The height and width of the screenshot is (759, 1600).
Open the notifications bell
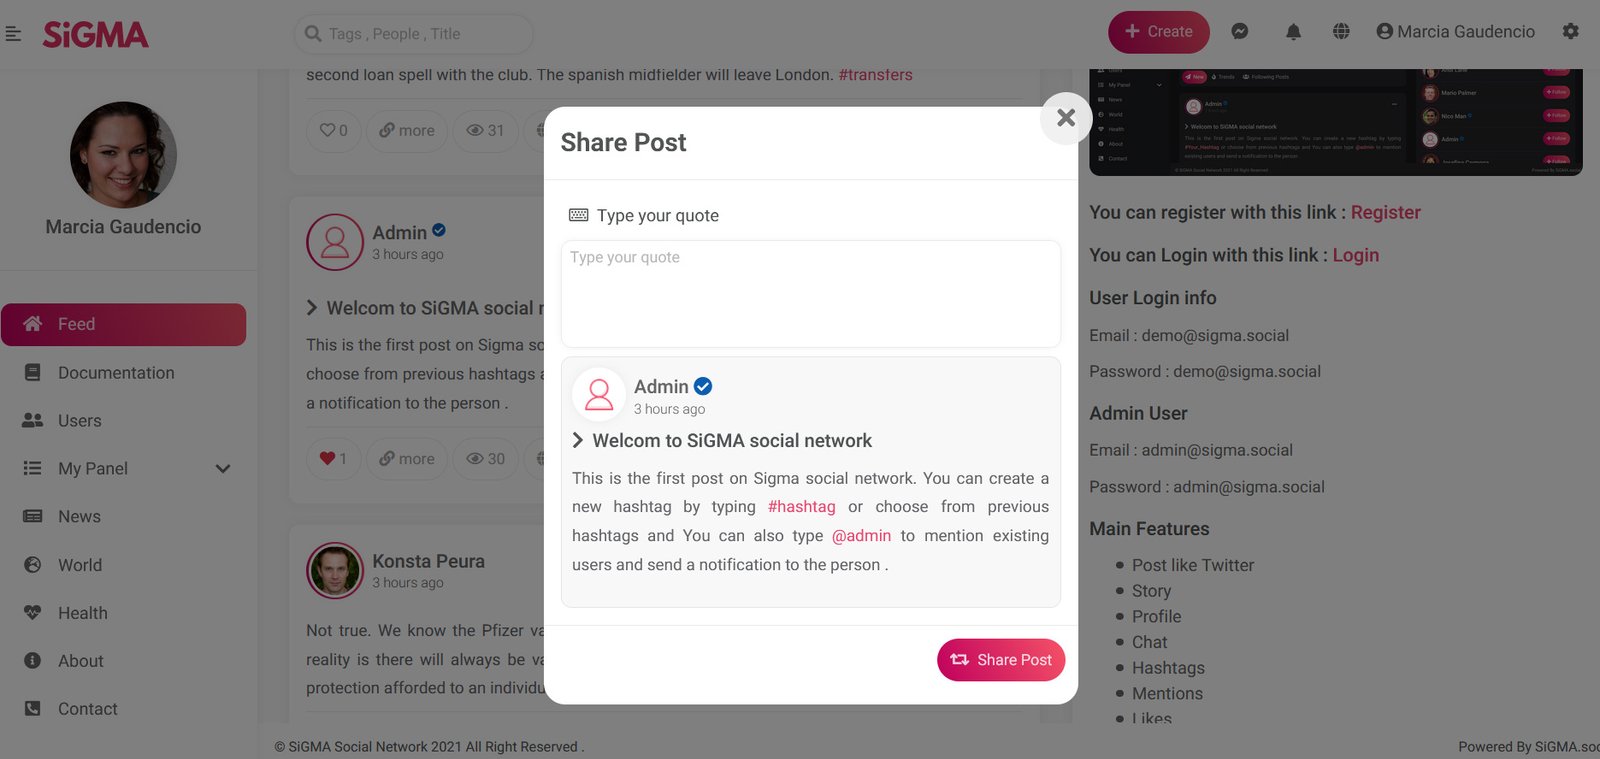click(1293, 32)
